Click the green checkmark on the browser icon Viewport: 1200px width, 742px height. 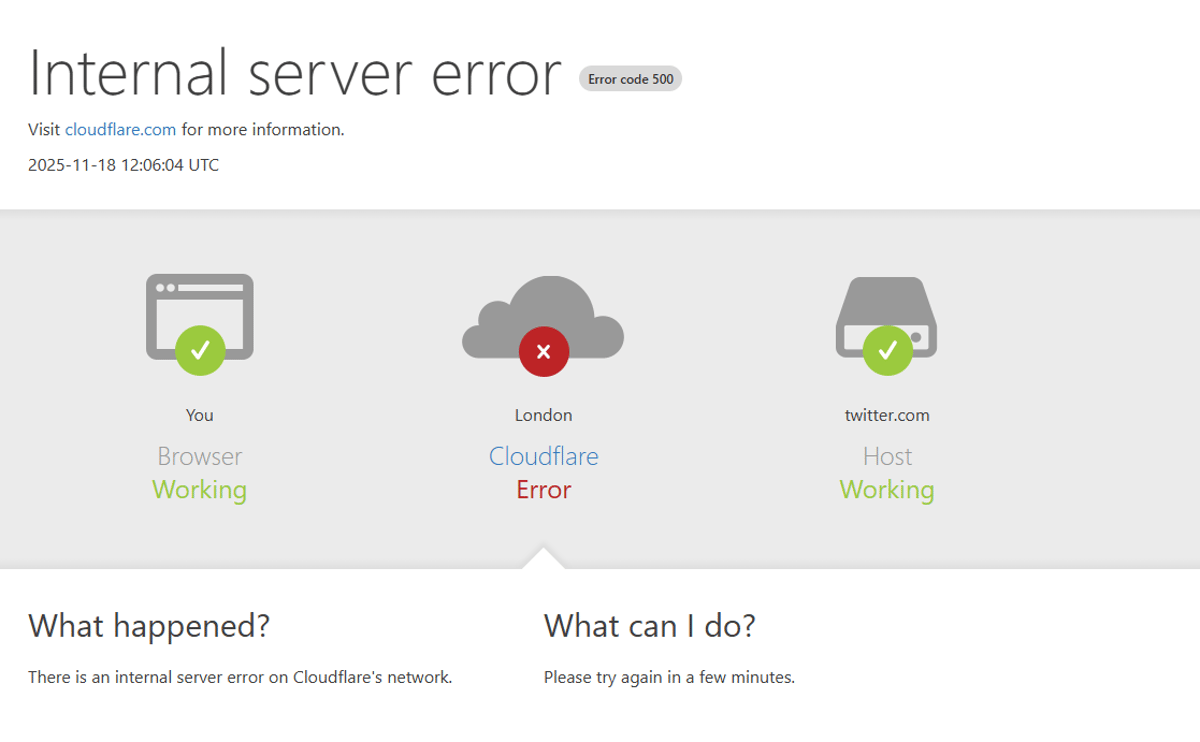[x=199, y=351]
